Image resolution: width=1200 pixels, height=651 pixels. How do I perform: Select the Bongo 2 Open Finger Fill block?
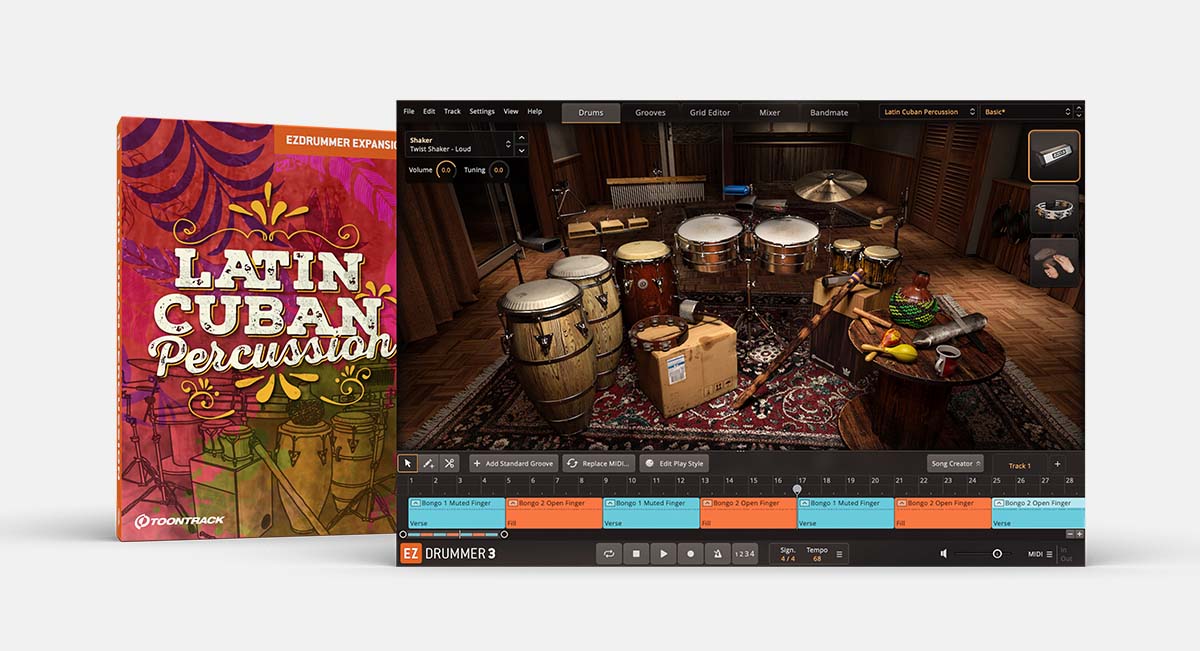tap(555, 515)
